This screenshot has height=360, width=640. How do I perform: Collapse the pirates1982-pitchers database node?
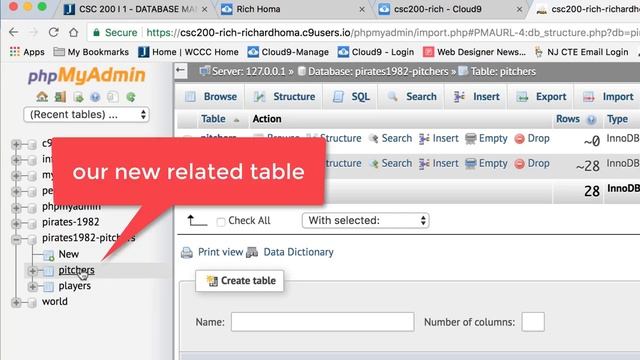tap(16, 239)
